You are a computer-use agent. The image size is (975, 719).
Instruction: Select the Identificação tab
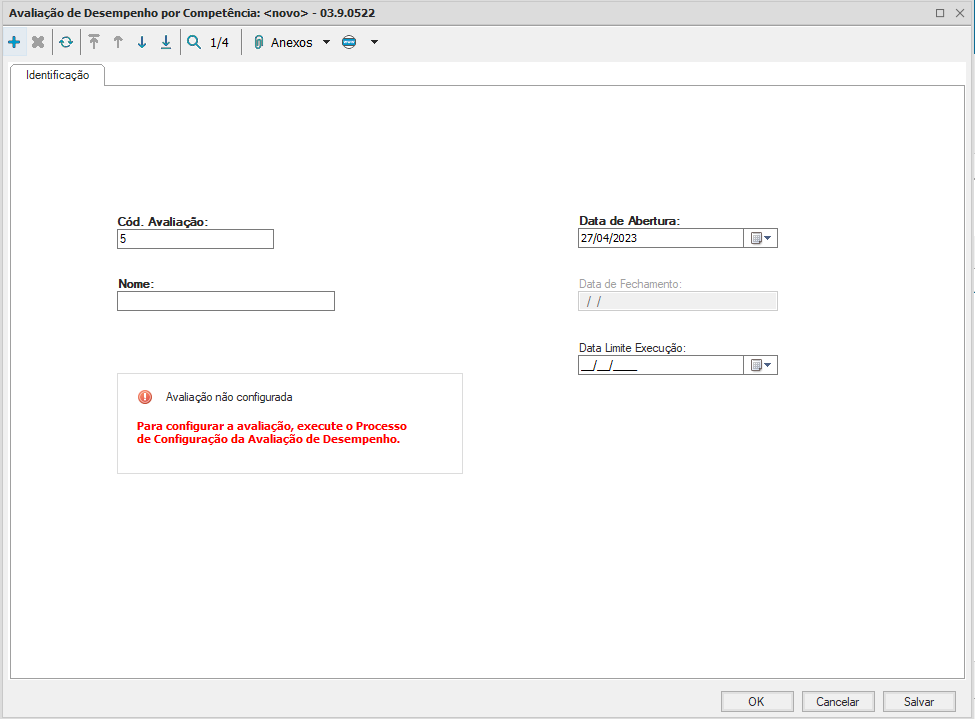(57, 75)
